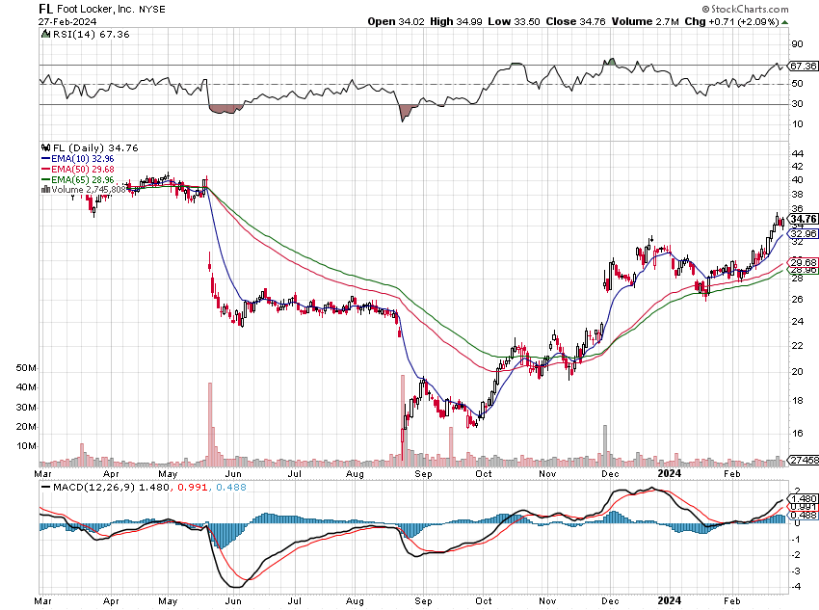The height and width of the screenshot is (610, 819).
Task: Click the EMA(50) 29.68 legend entry
Action: 77,169
